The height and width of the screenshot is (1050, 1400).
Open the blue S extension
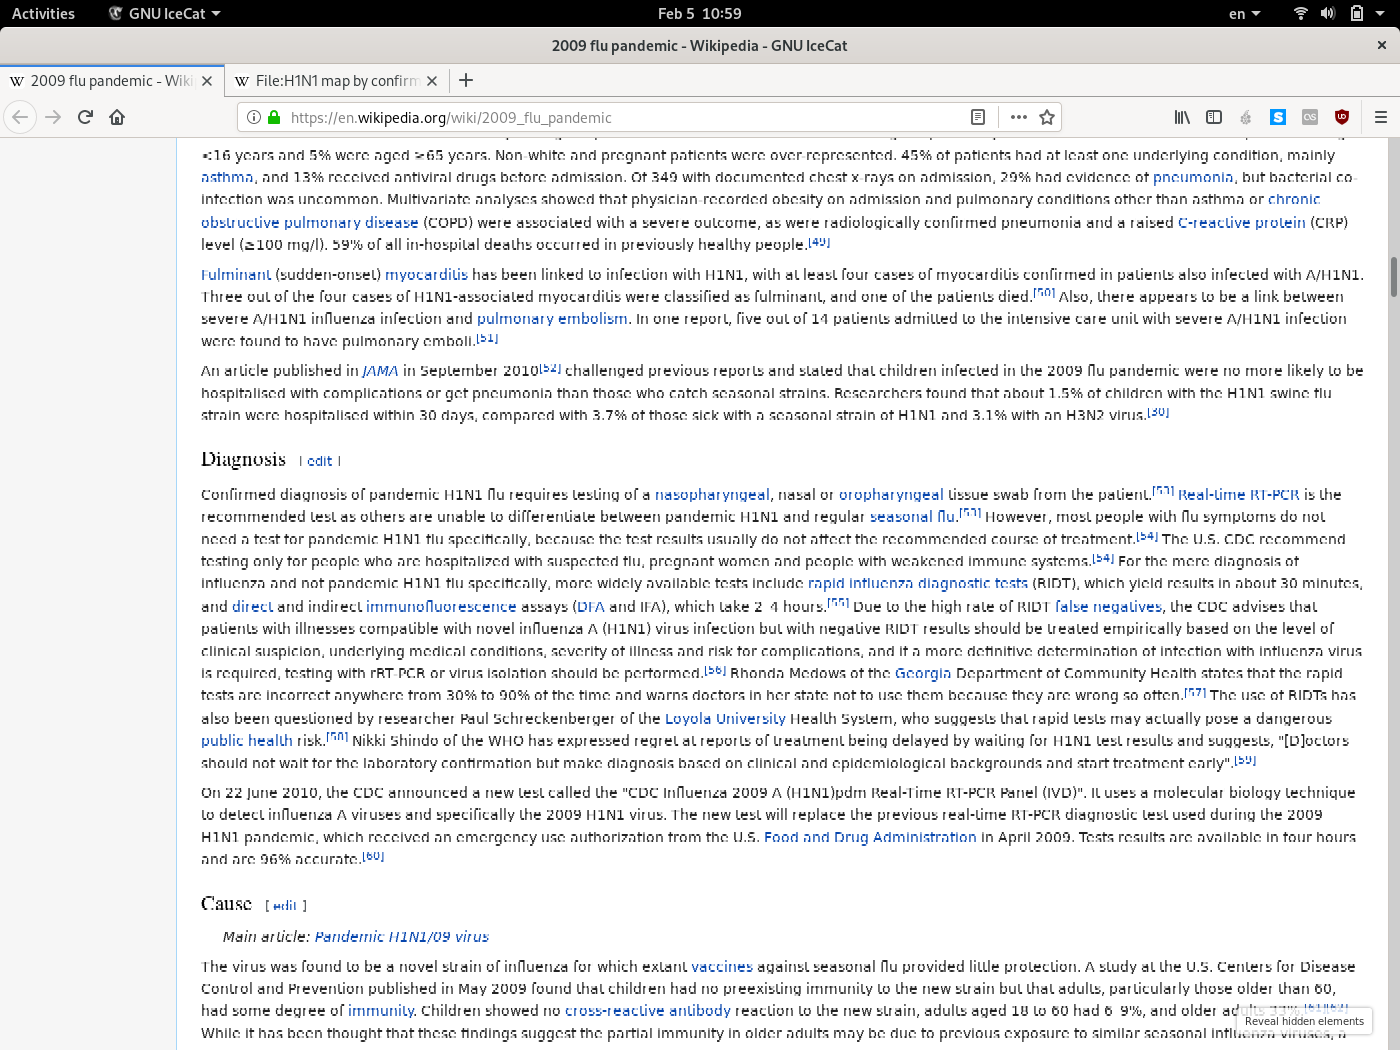click(x=1278, y=117)
